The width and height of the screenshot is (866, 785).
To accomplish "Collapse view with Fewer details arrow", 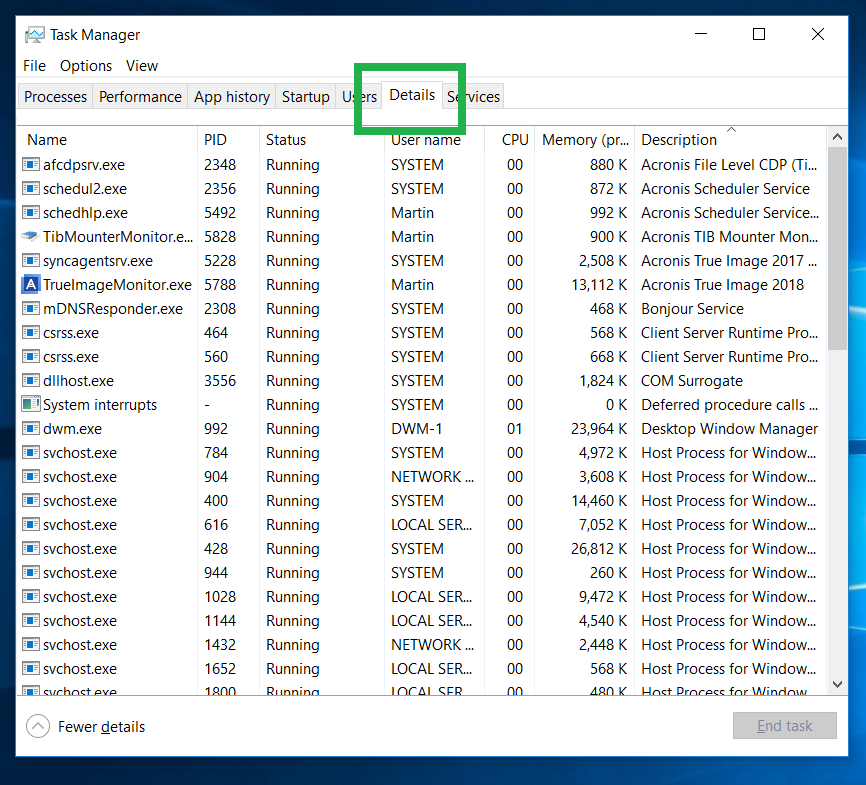I will click(38, 726).
